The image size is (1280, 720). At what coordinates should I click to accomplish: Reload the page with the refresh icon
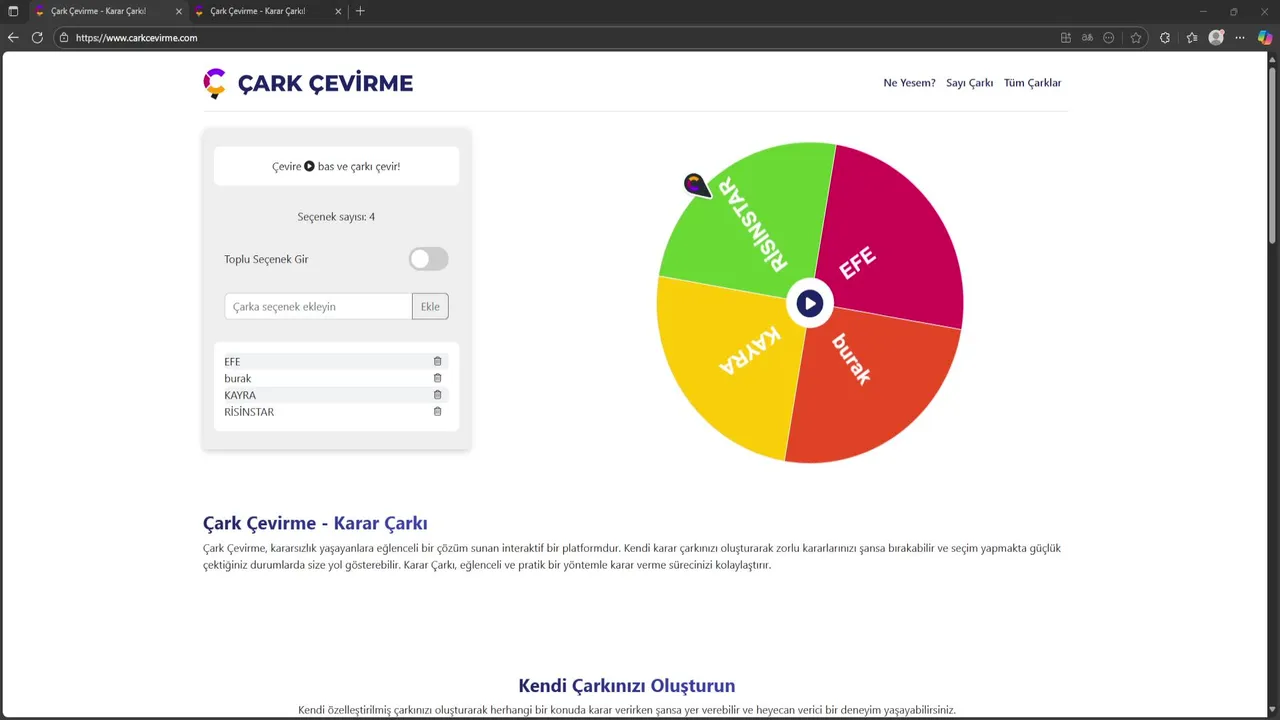(x=37, y=38)
